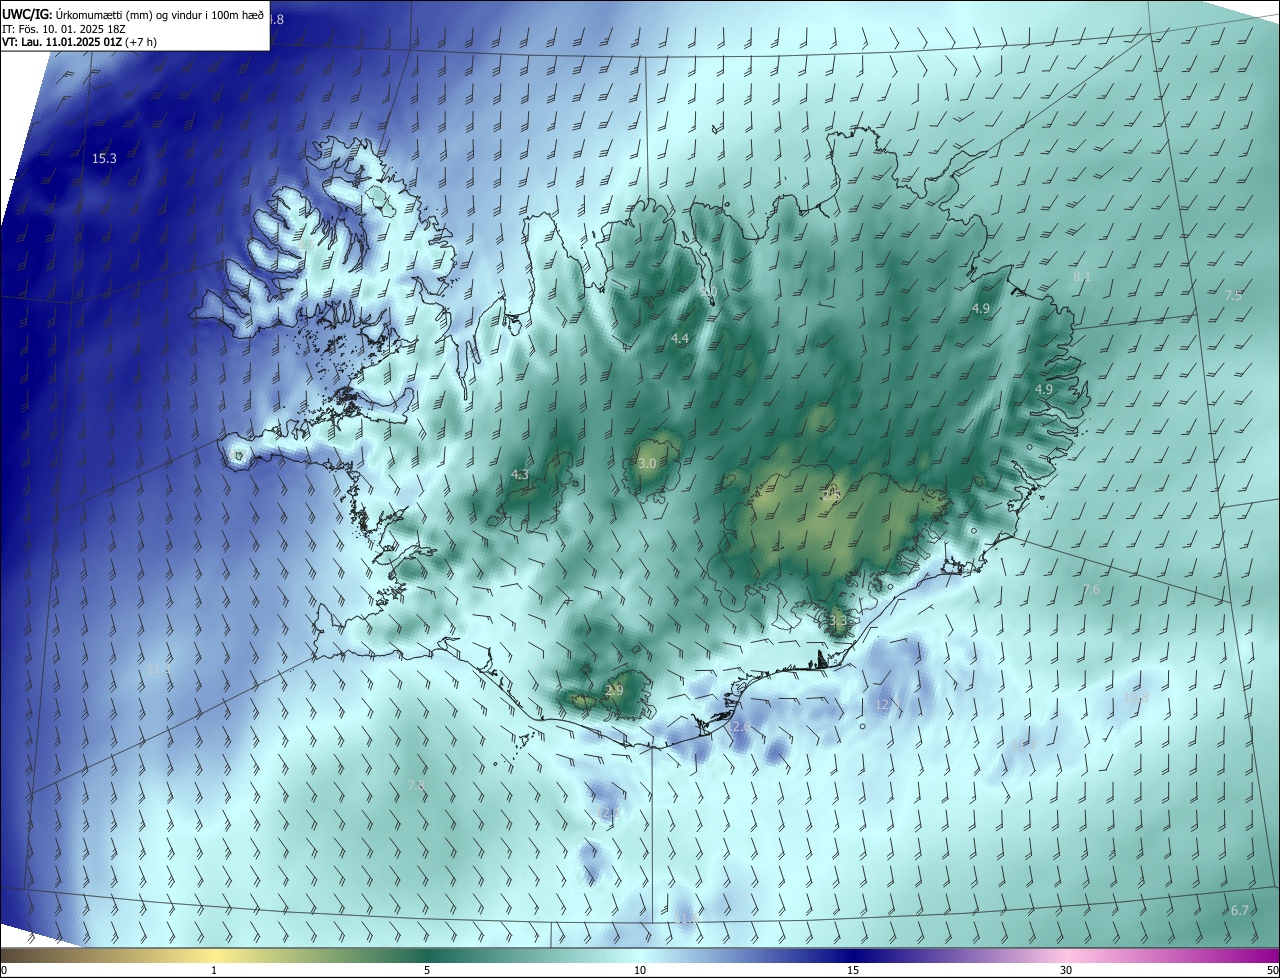The height and width of the screenshot is (978, 1280).
Task: Click the dark blue colour-scale segment above tick 15
Action: point(853,955)
